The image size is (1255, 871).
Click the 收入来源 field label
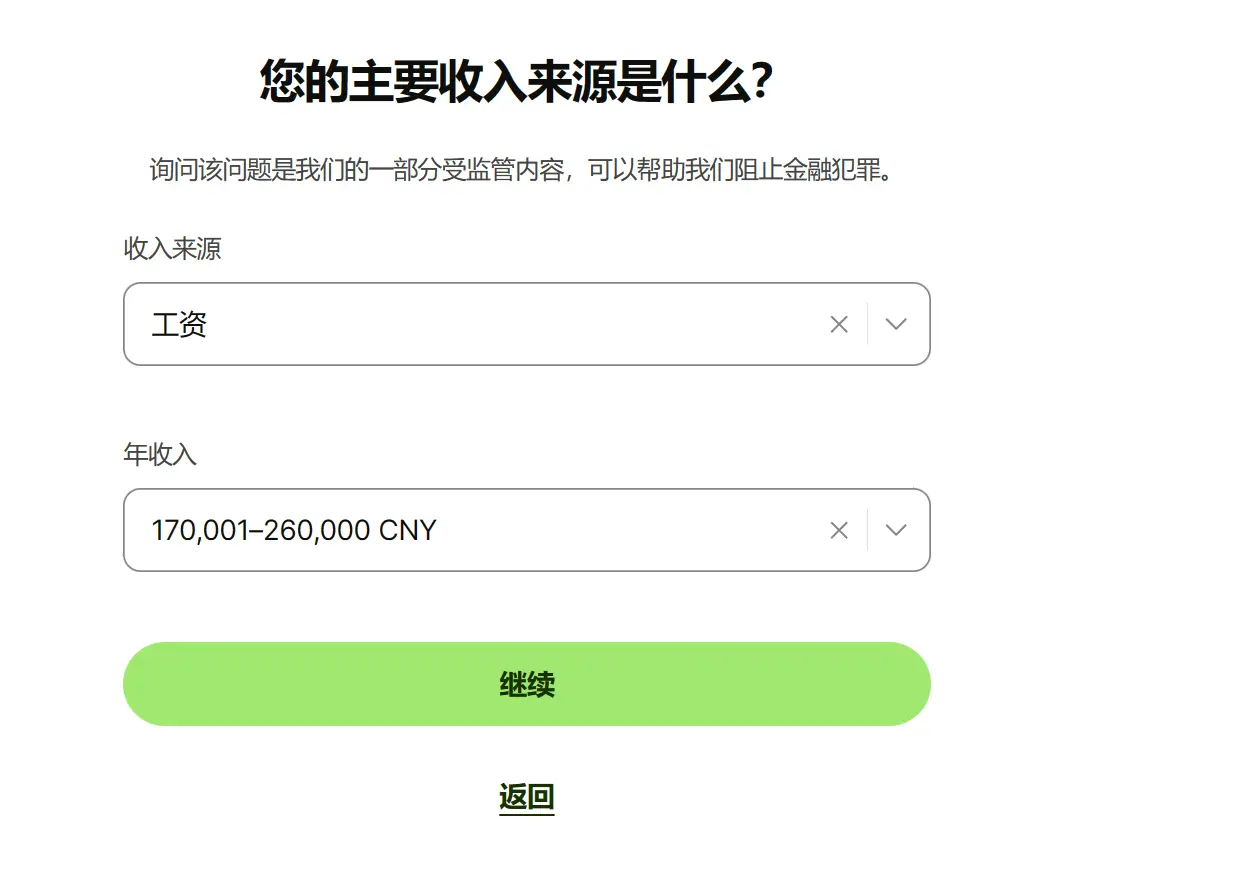[x=172, y=249]
